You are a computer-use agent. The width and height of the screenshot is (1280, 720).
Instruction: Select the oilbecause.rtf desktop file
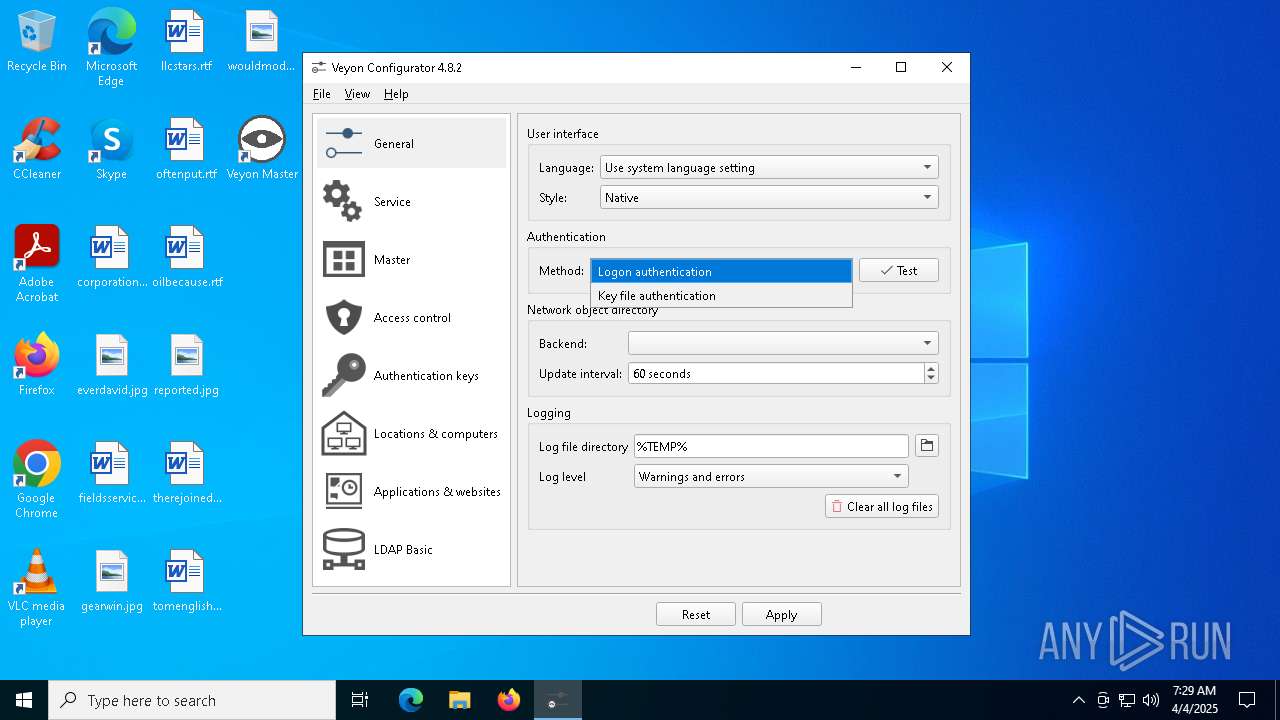pos(186,258)
